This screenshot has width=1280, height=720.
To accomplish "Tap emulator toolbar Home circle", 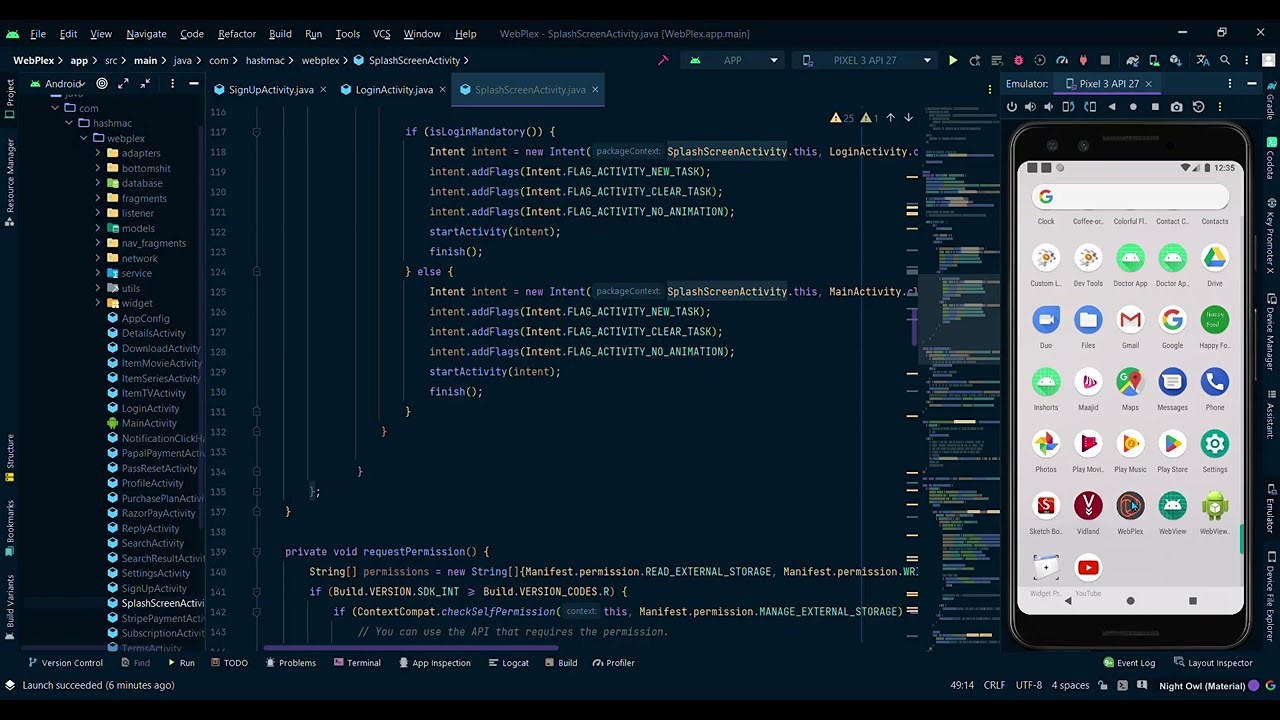I will point(1133,107).
